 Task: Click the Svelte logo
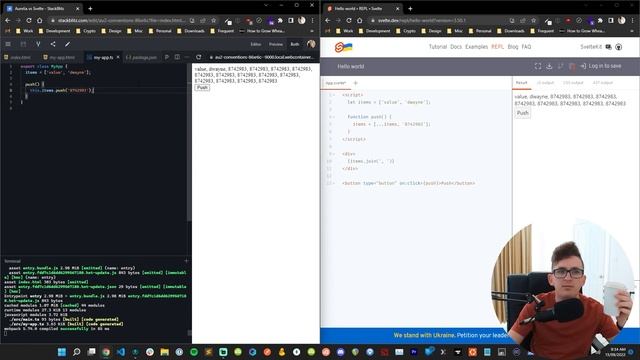coord(343,47)
